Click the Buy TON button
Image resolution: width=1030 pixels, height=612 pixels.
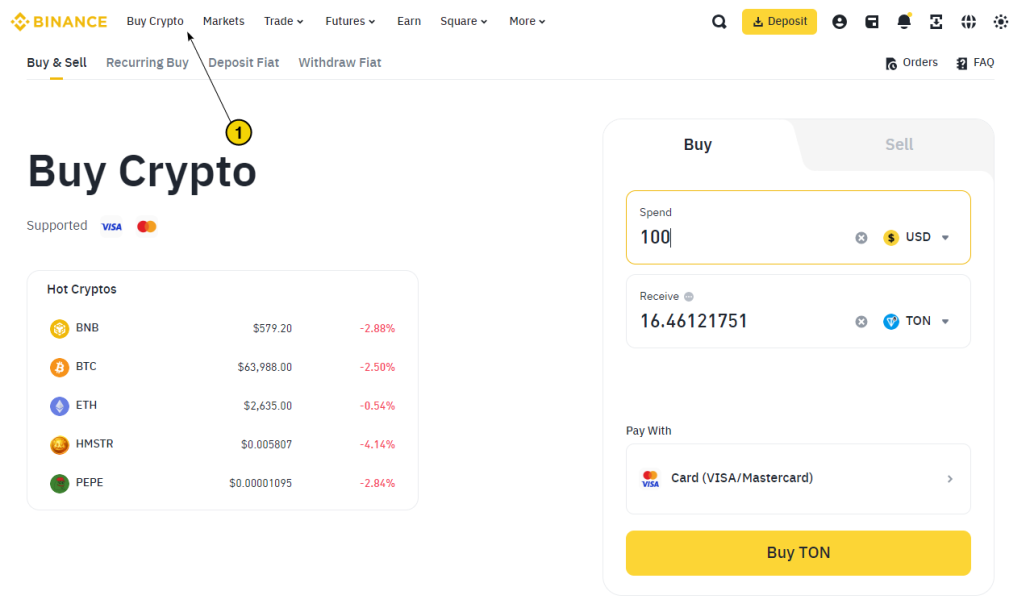click(x=797, y=552)
